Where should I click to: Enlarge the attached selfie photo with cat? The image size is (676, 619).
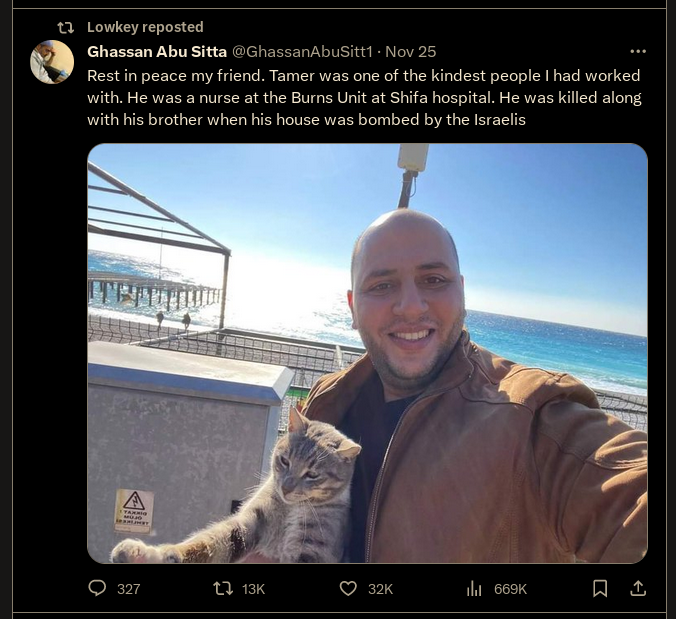(367, 353)
